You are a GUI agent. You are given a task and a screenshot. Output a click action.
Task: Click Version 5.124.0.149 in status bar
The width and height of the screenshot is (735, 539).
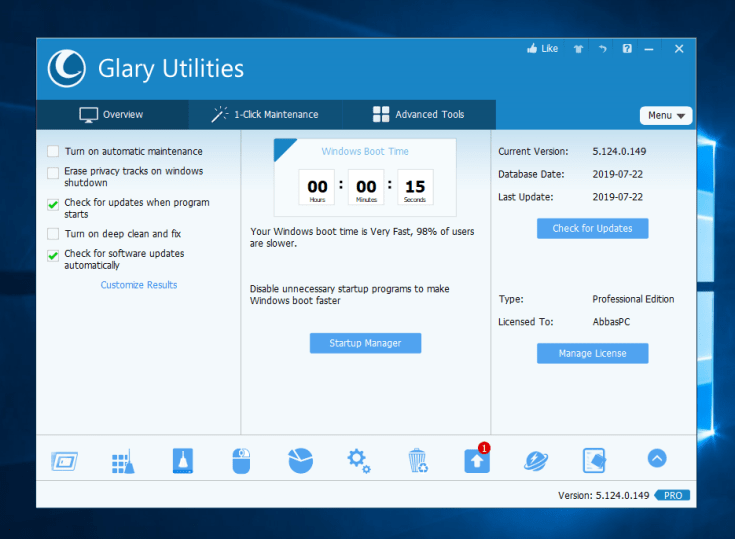(603, 495)
